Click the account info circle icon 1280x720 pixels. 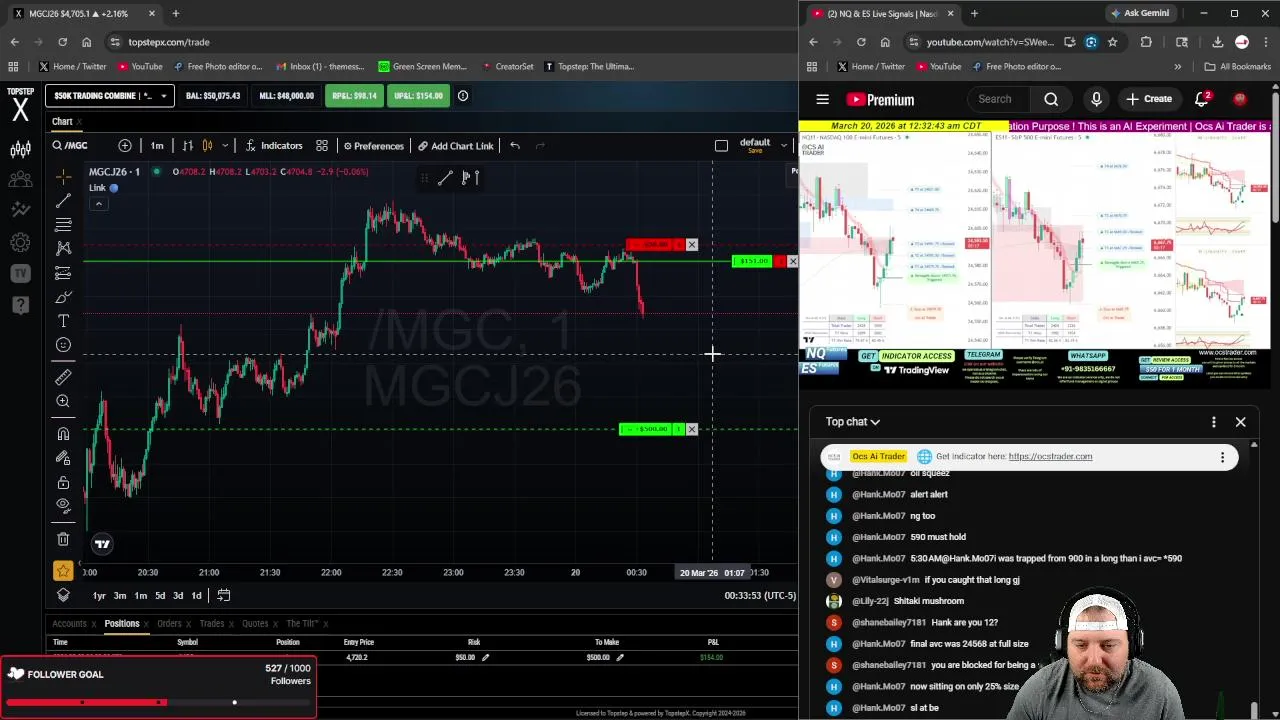pos(463,96)
